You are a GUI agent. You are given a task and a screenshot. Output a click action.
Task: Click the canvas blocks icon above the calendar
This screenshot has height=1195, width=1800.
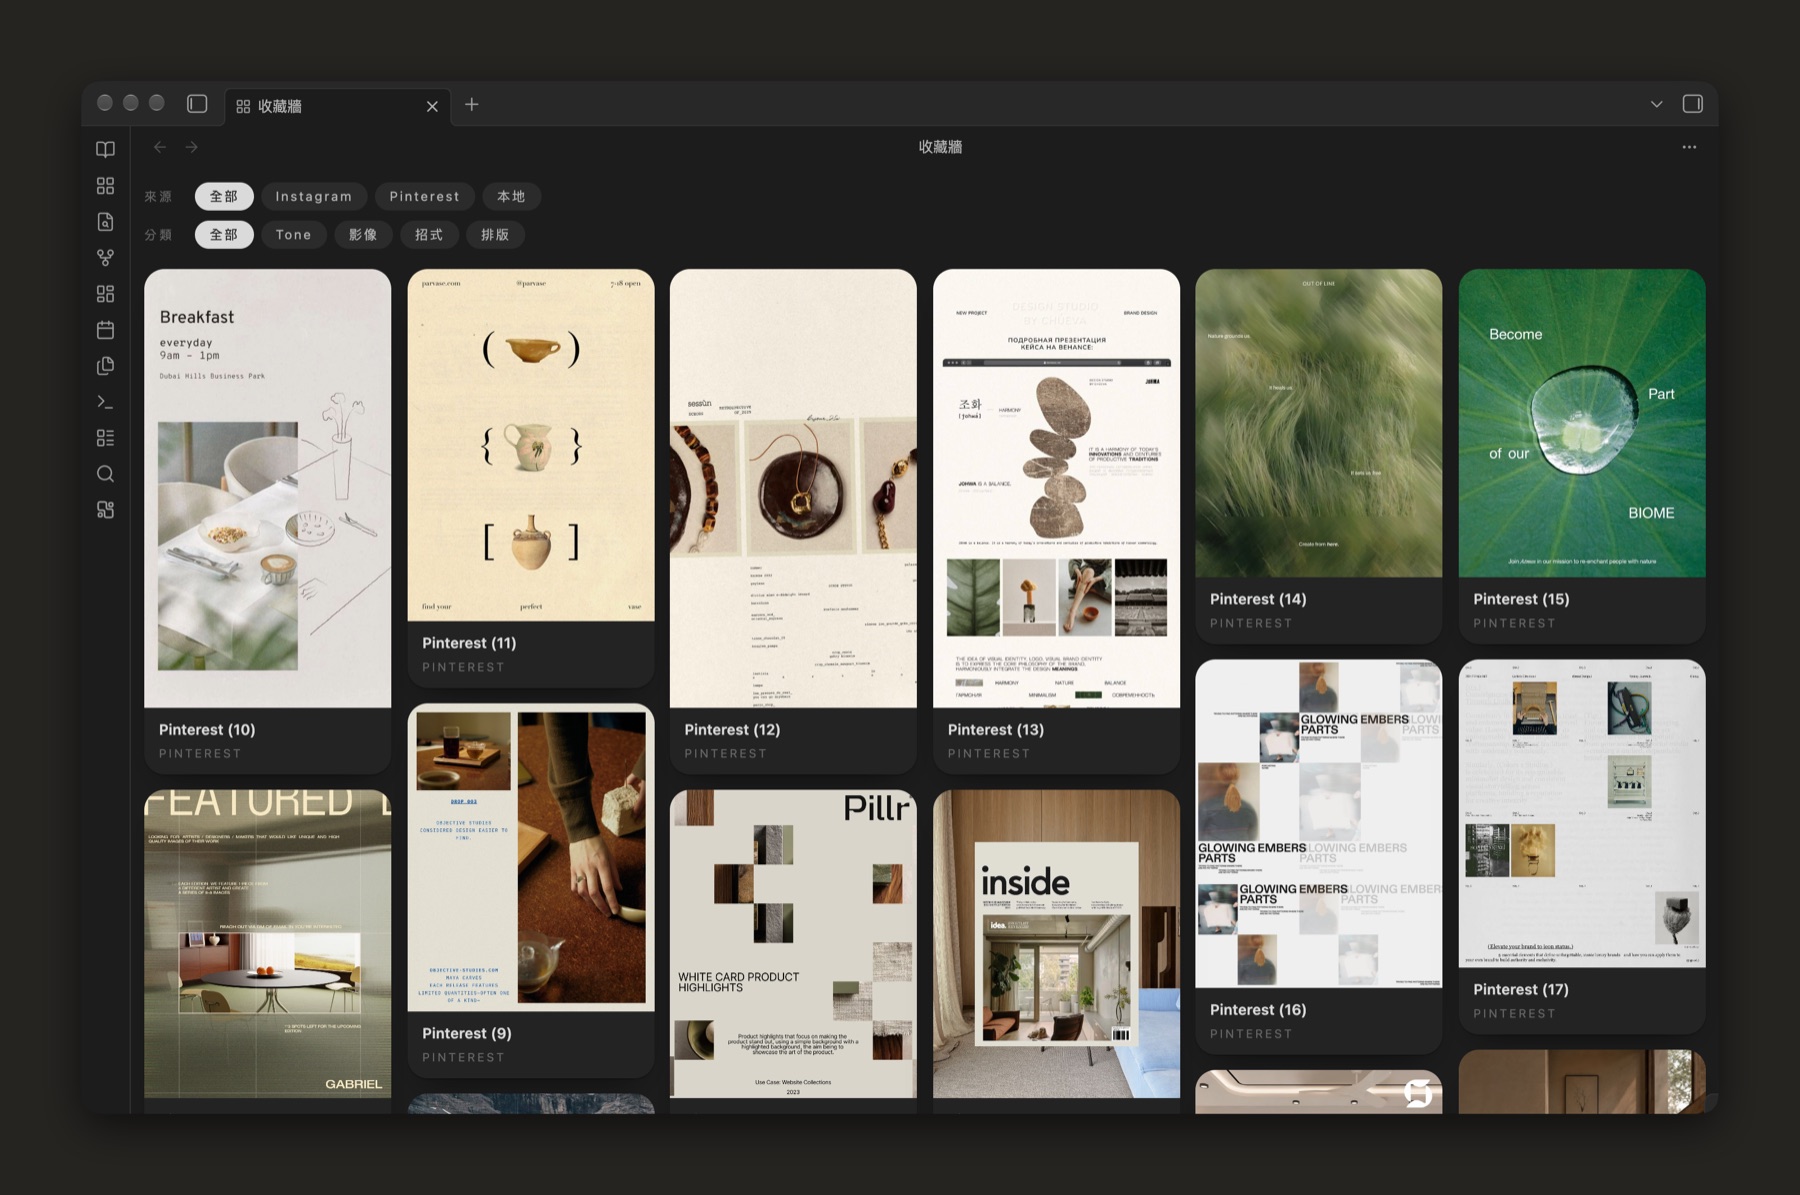point(105,294)
